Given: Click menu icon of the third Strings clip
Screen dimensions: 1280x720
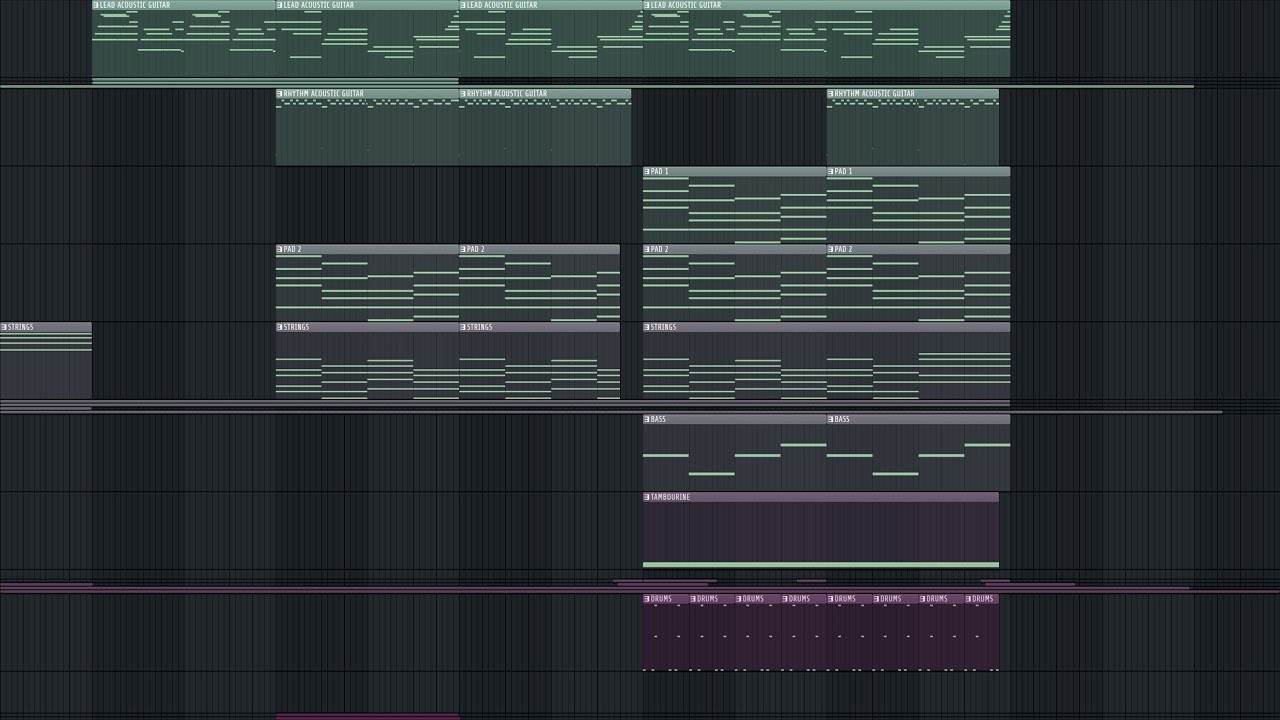Looking at the screenshot, I should click(463, 328).
